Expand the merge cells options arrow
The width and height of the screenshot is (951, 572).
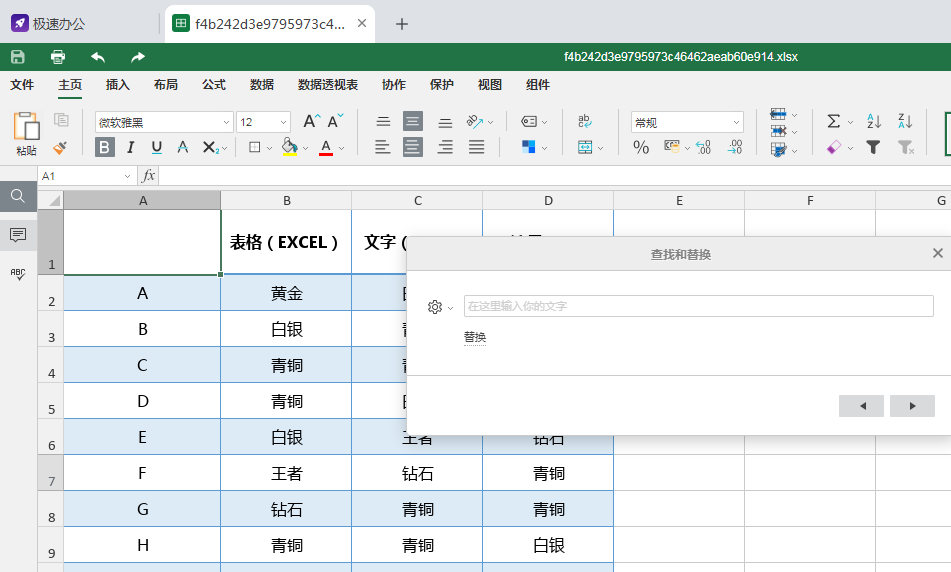tap(600, 148)
